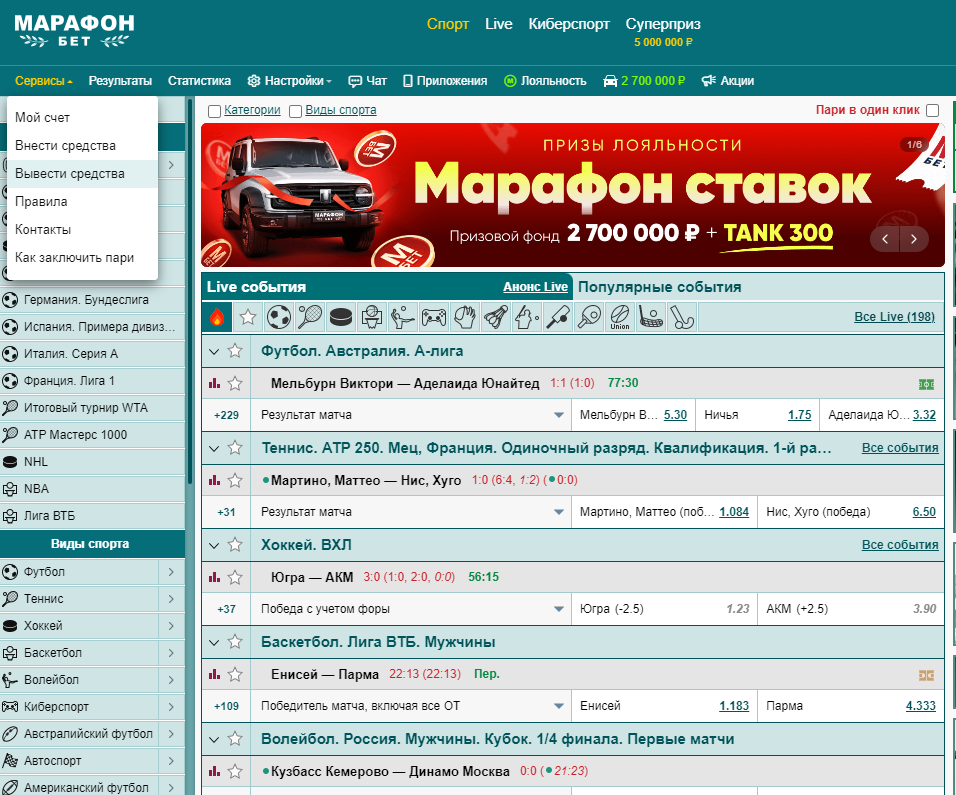Filter Live events by volleyball player icon

403,317
